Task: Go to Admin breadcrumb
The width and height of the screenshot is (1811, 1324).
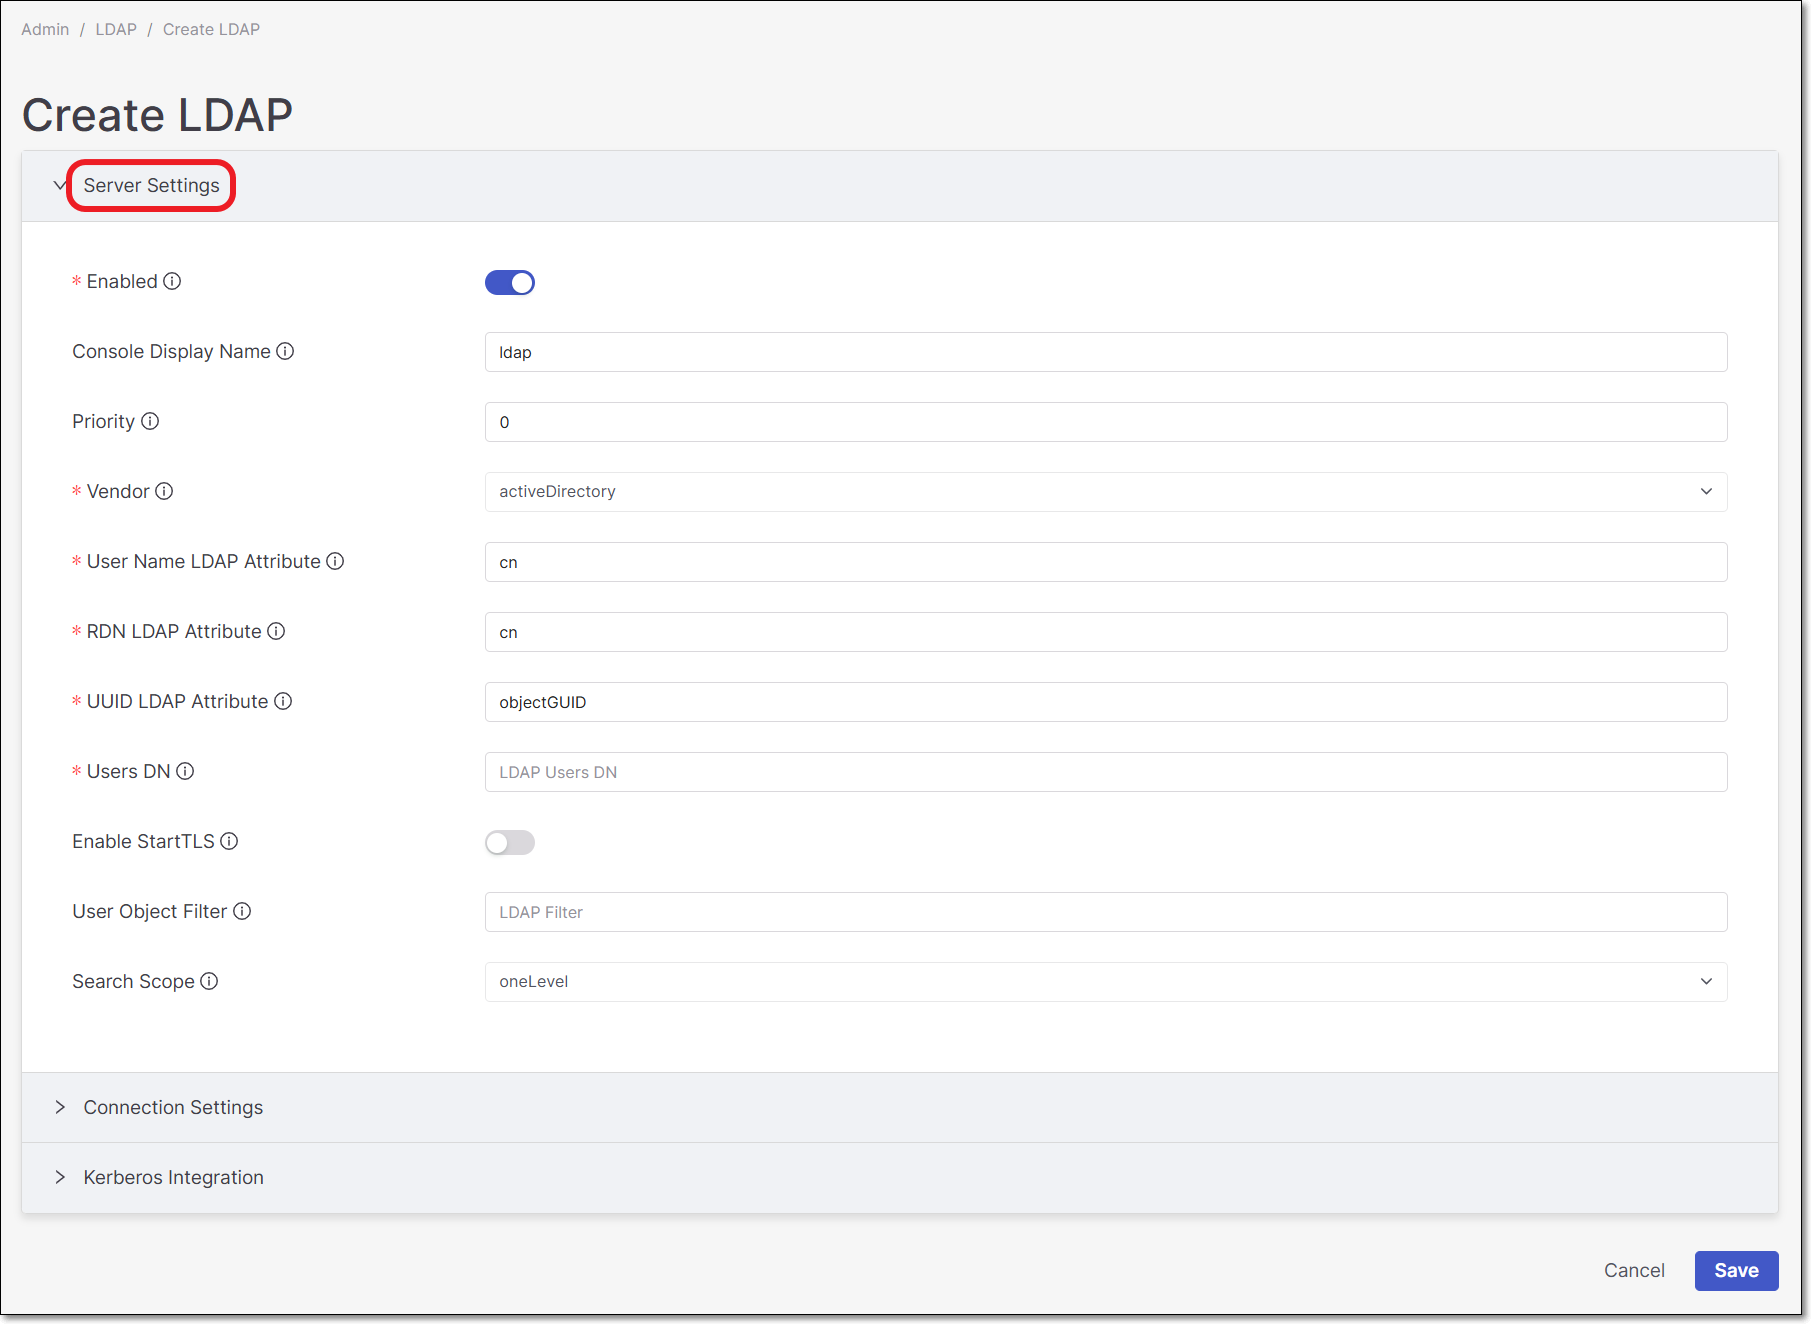Action: coord(45,29)
